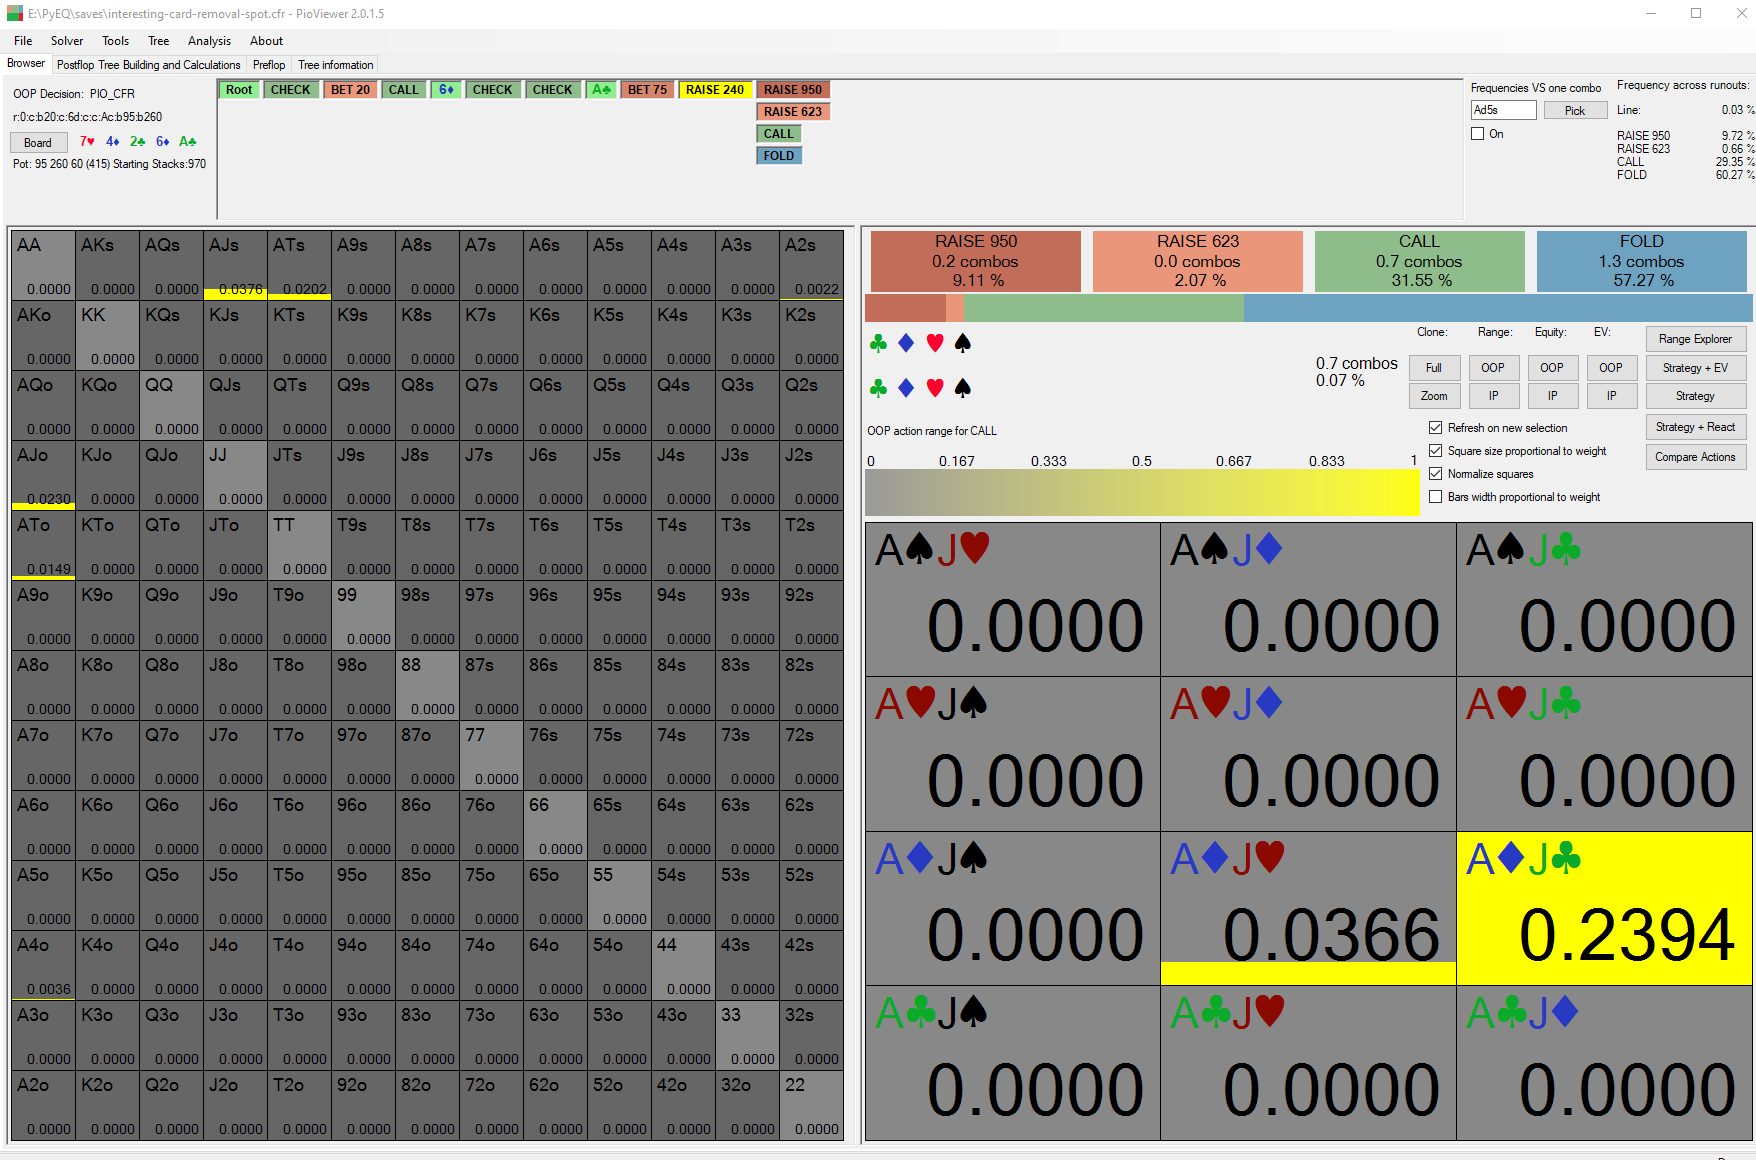Show the IP Equity view
This screenshot has width=1756, height=1160.
1552,396
